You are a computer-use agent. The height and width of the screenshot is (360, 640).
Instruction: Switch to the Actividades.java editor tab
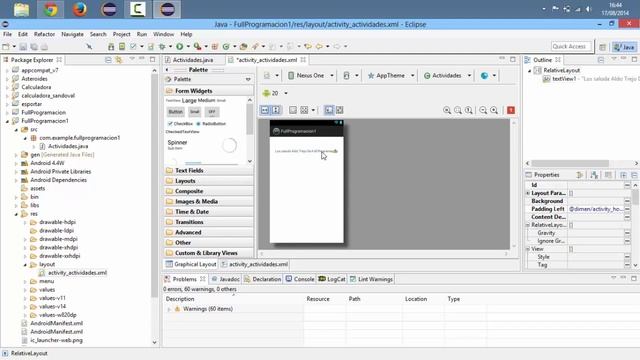click(x=193, y=60)
